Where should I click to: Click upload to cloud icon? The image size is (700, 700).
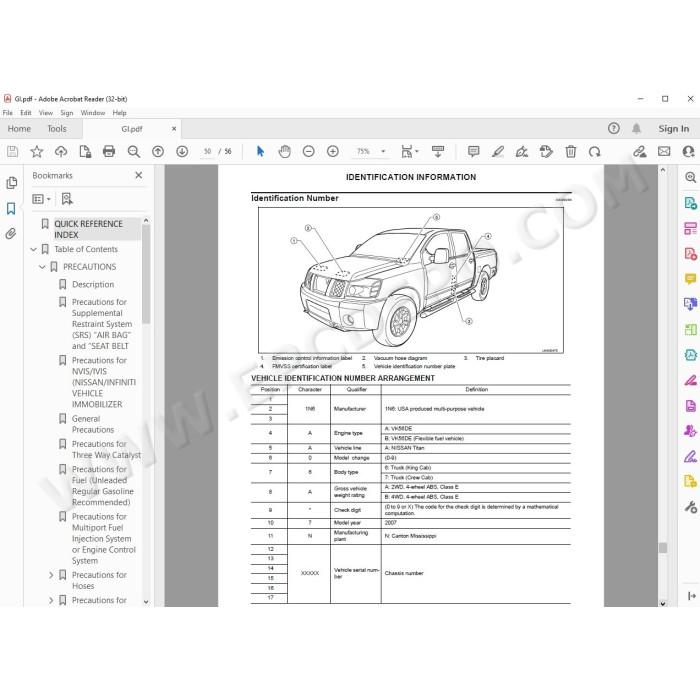pos(61,152)
